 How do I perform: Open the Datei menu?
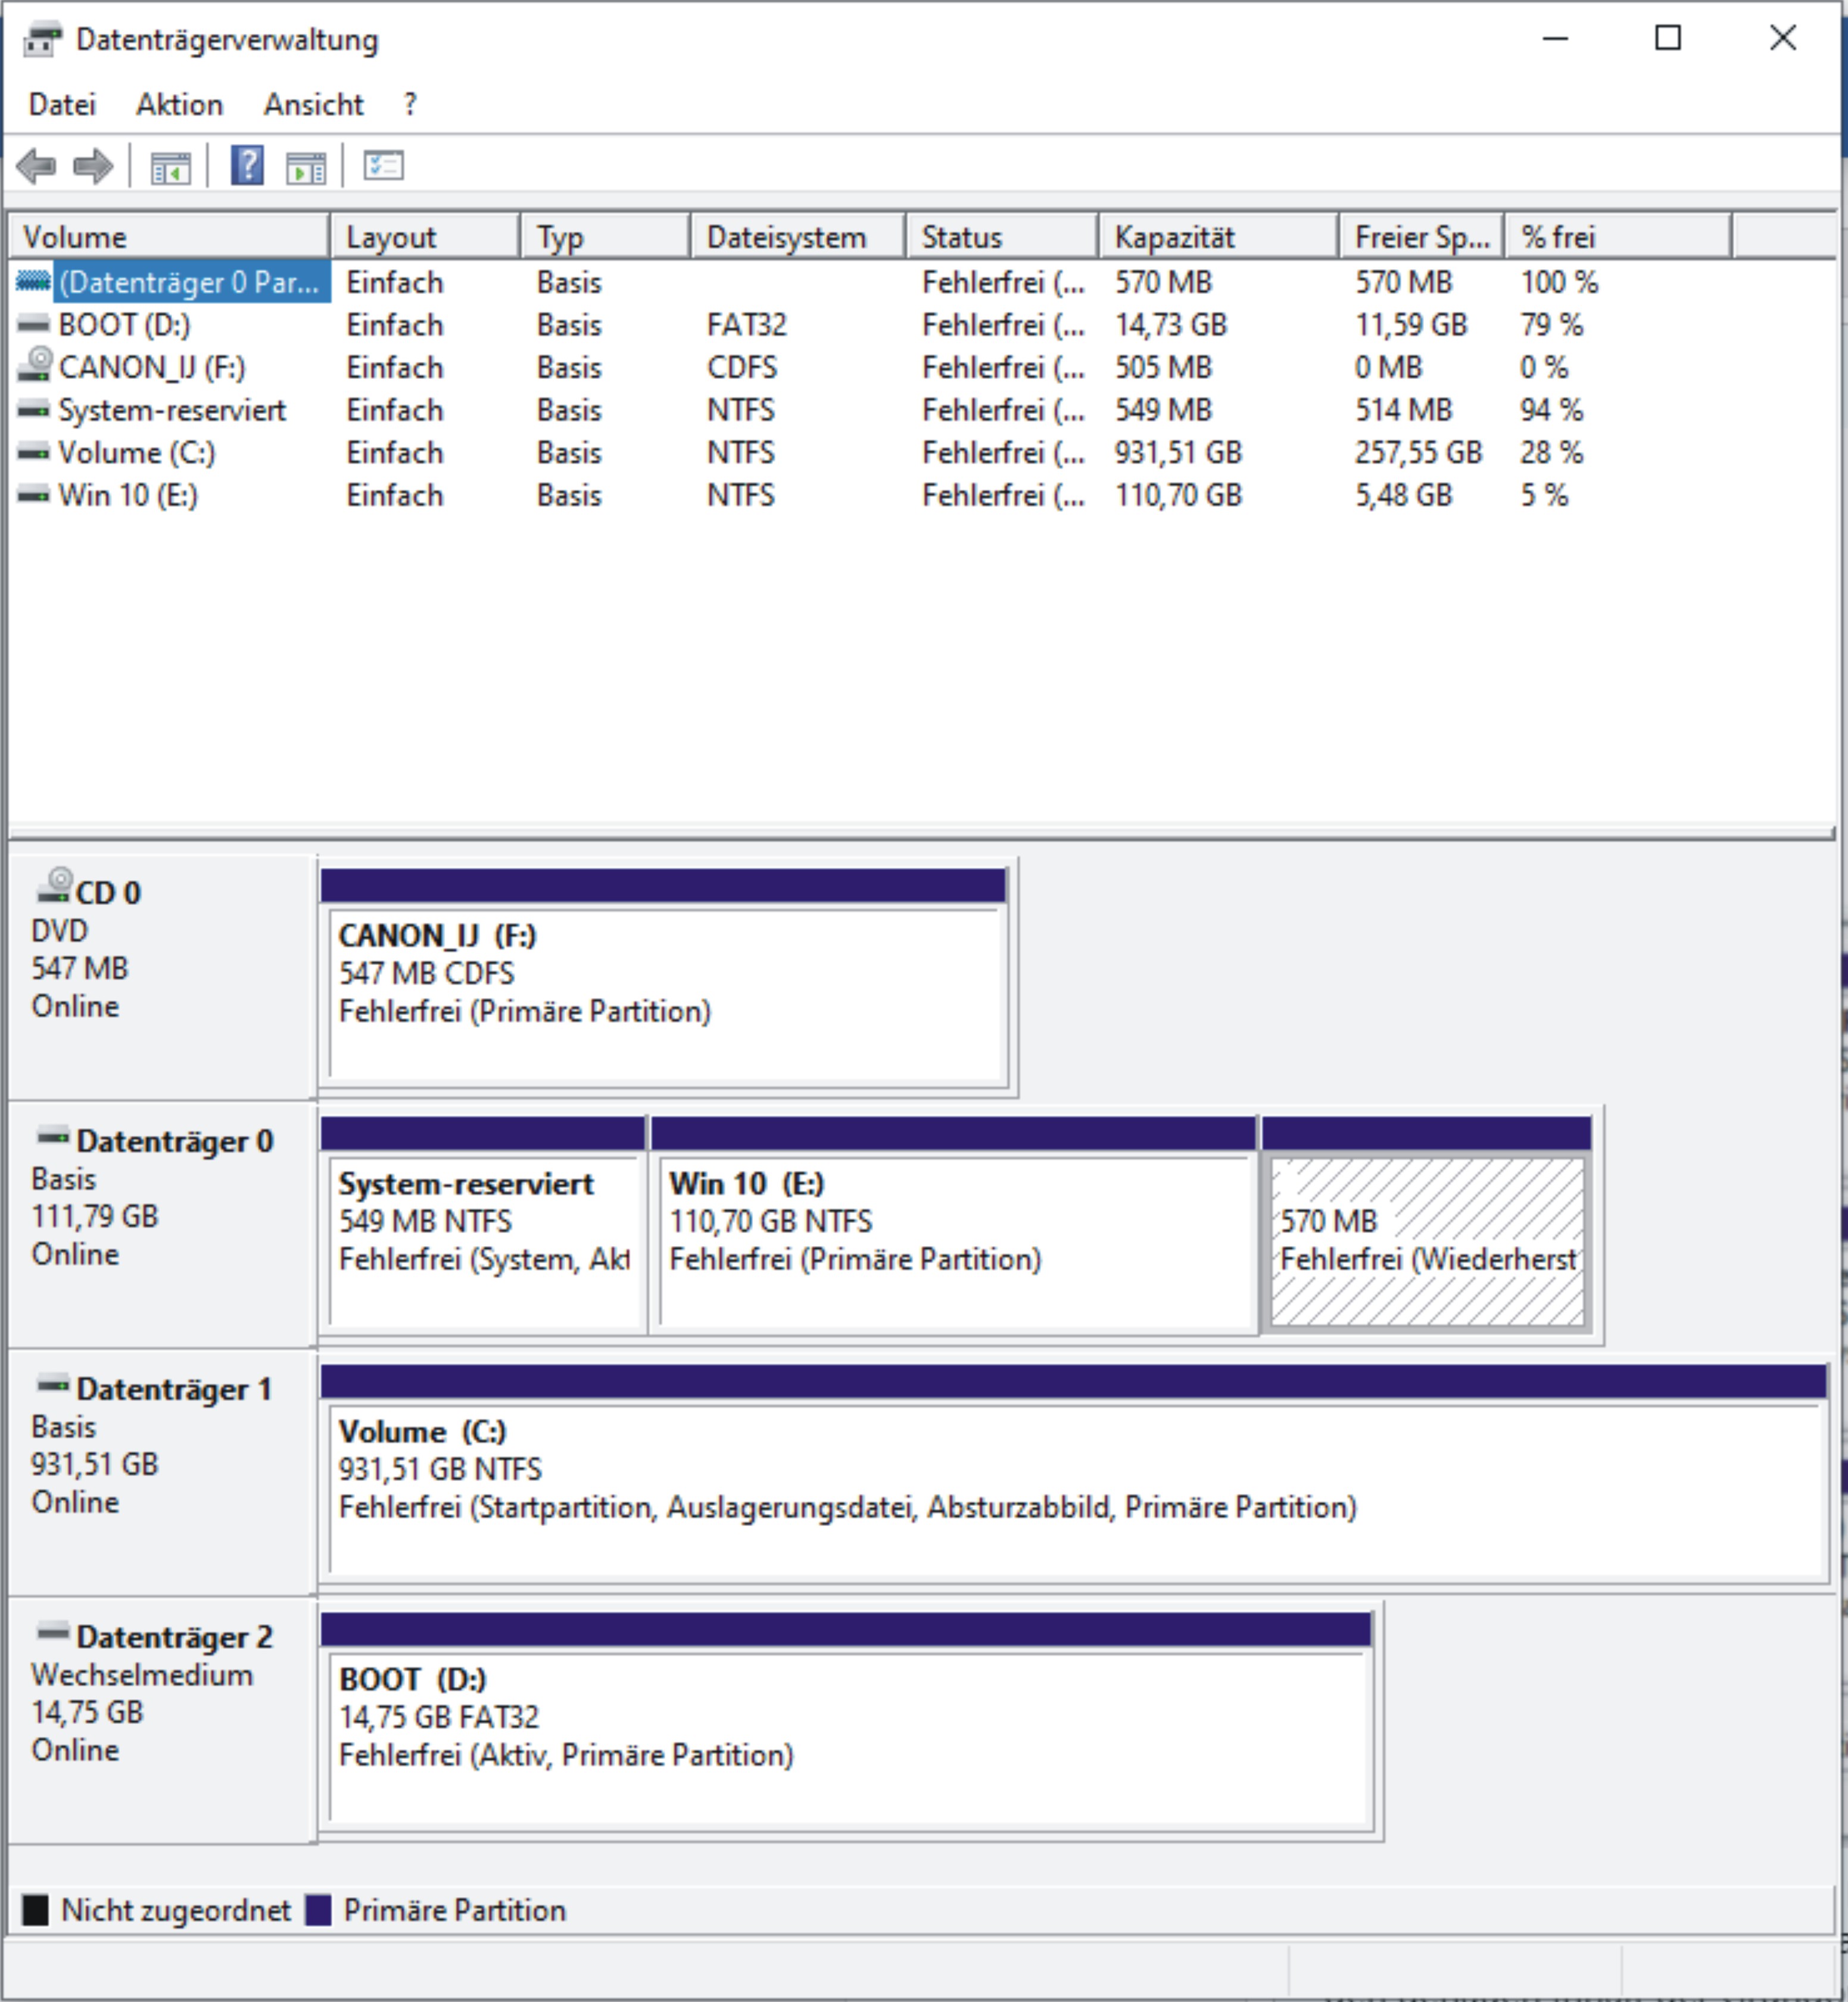pos(62,105)
